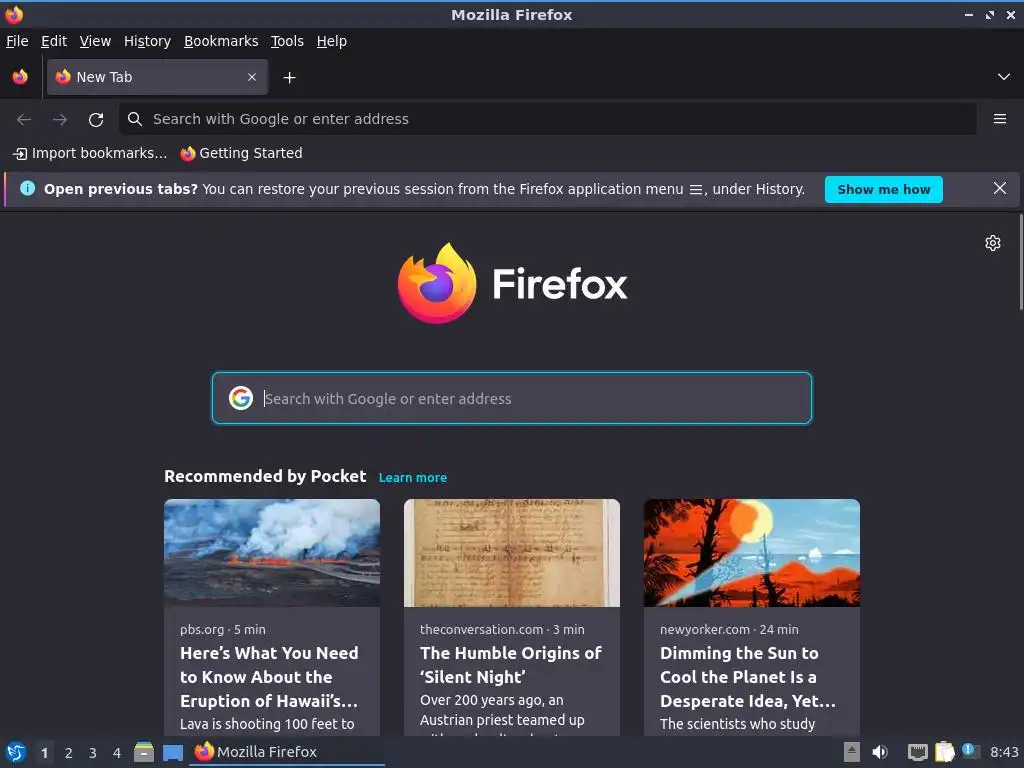
Task: Open the Edit menu
Action: 54,41
